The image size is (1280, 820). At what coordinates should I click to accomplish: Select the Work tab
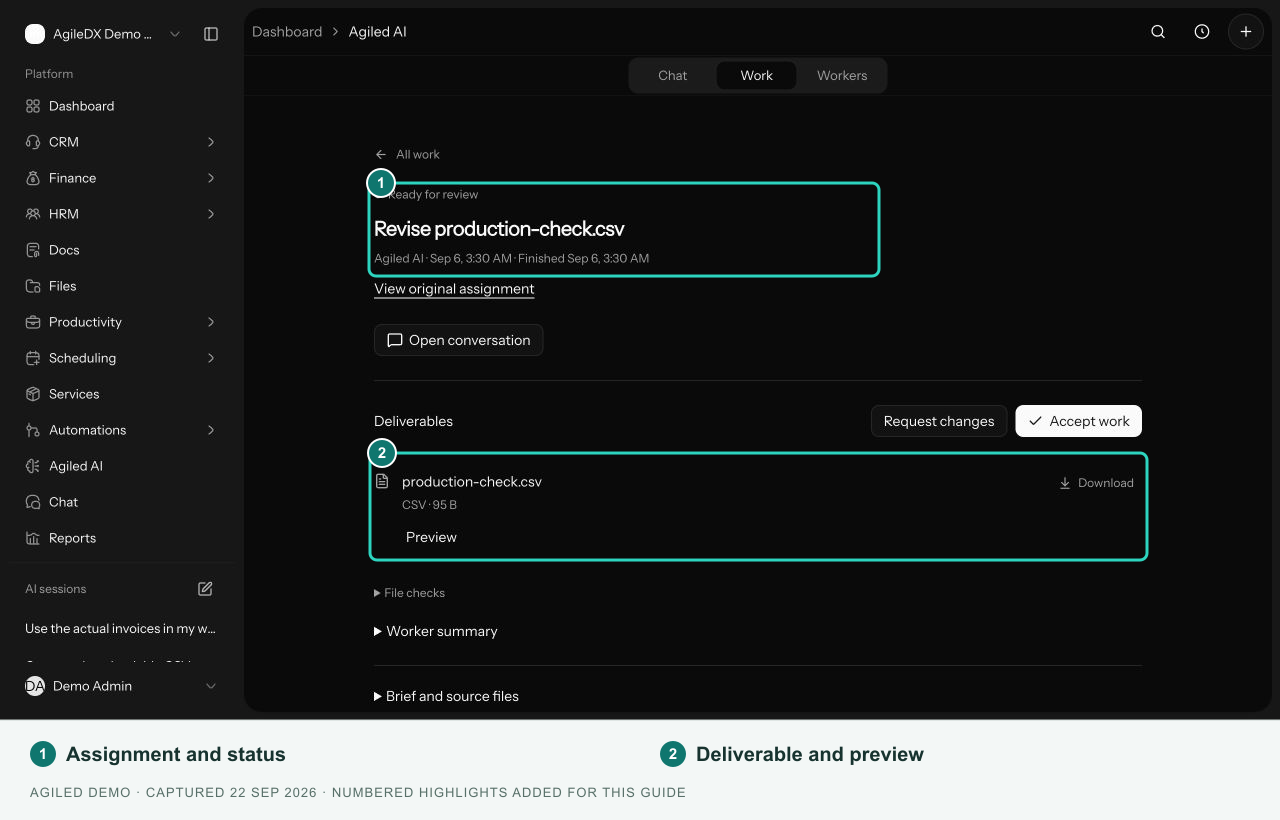pyautogui.click(x=757, y=76)
